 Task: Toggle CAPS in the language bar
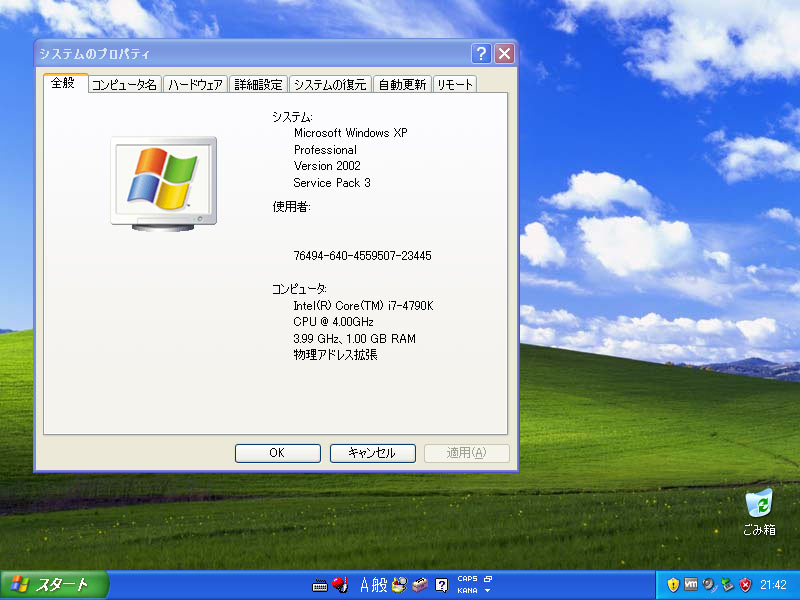click(467, 579)
